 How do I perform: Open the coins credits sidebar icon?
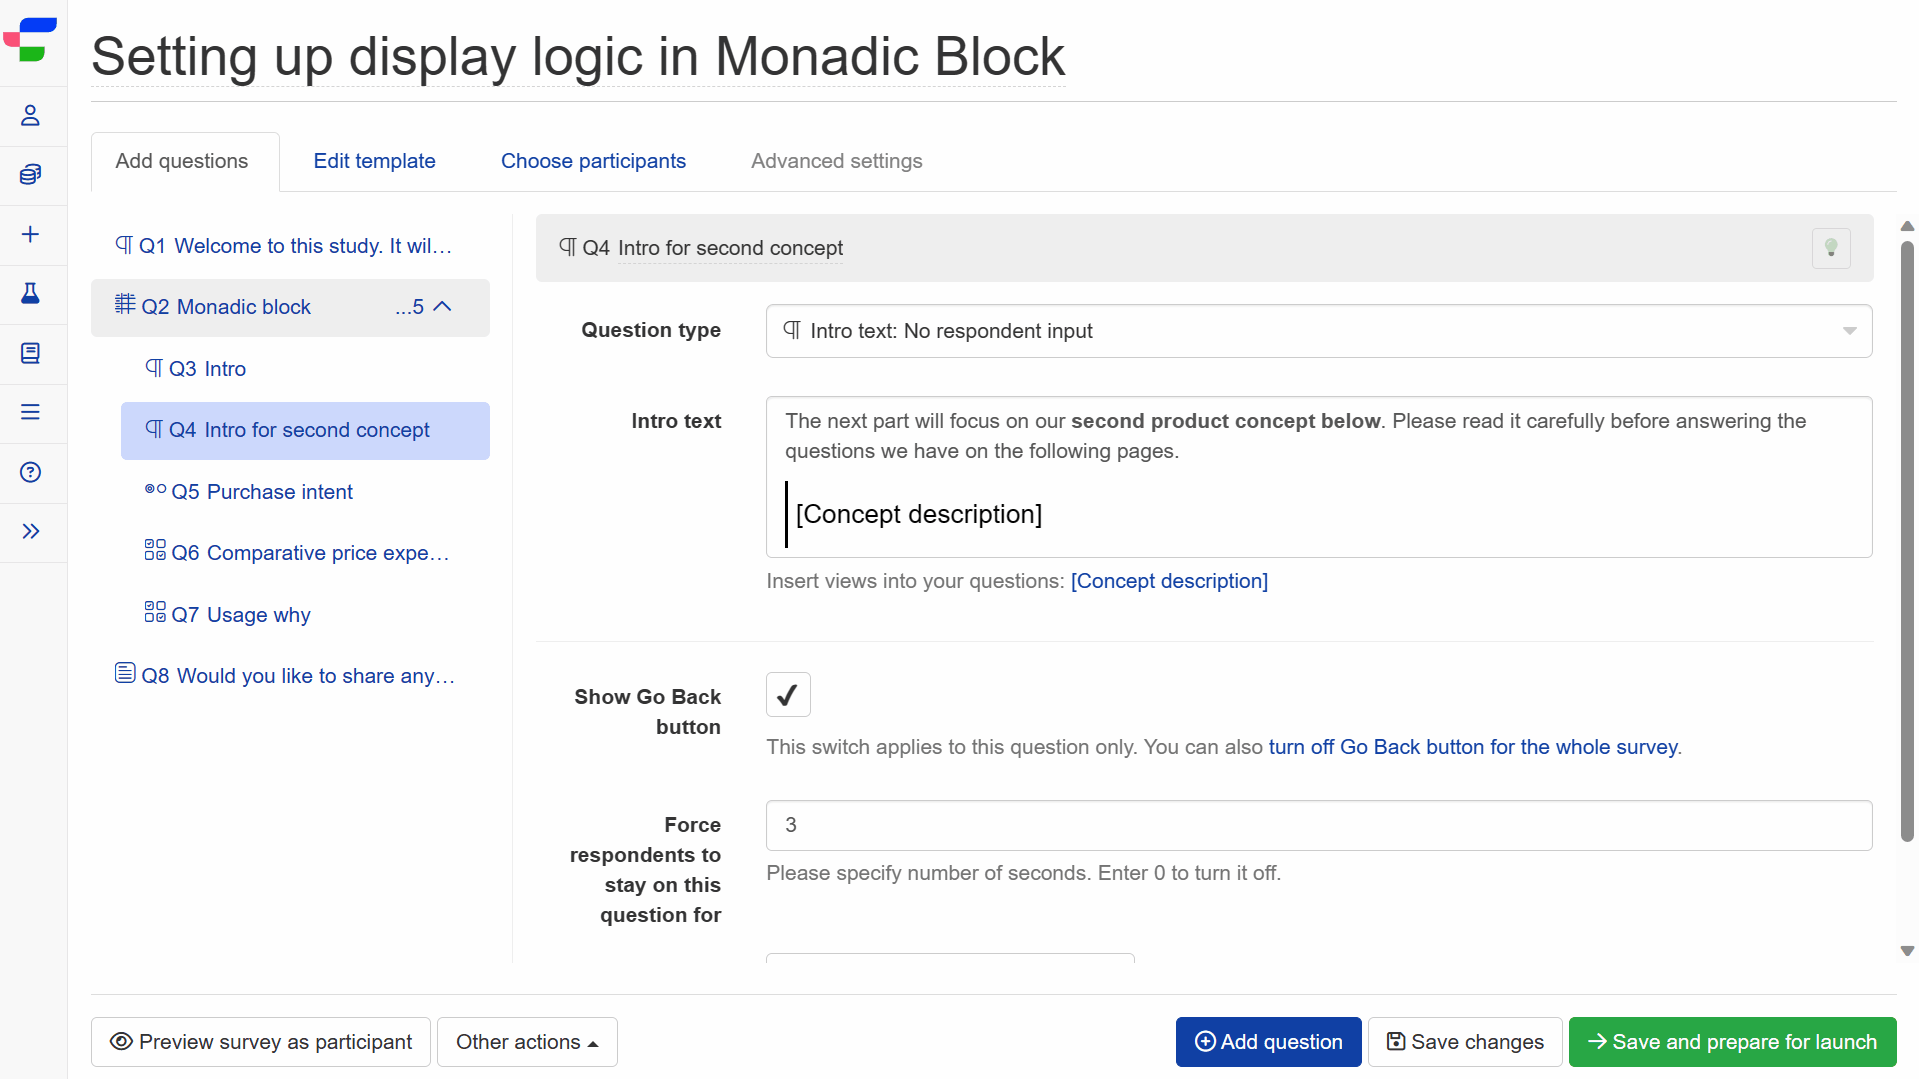point(30,175)
